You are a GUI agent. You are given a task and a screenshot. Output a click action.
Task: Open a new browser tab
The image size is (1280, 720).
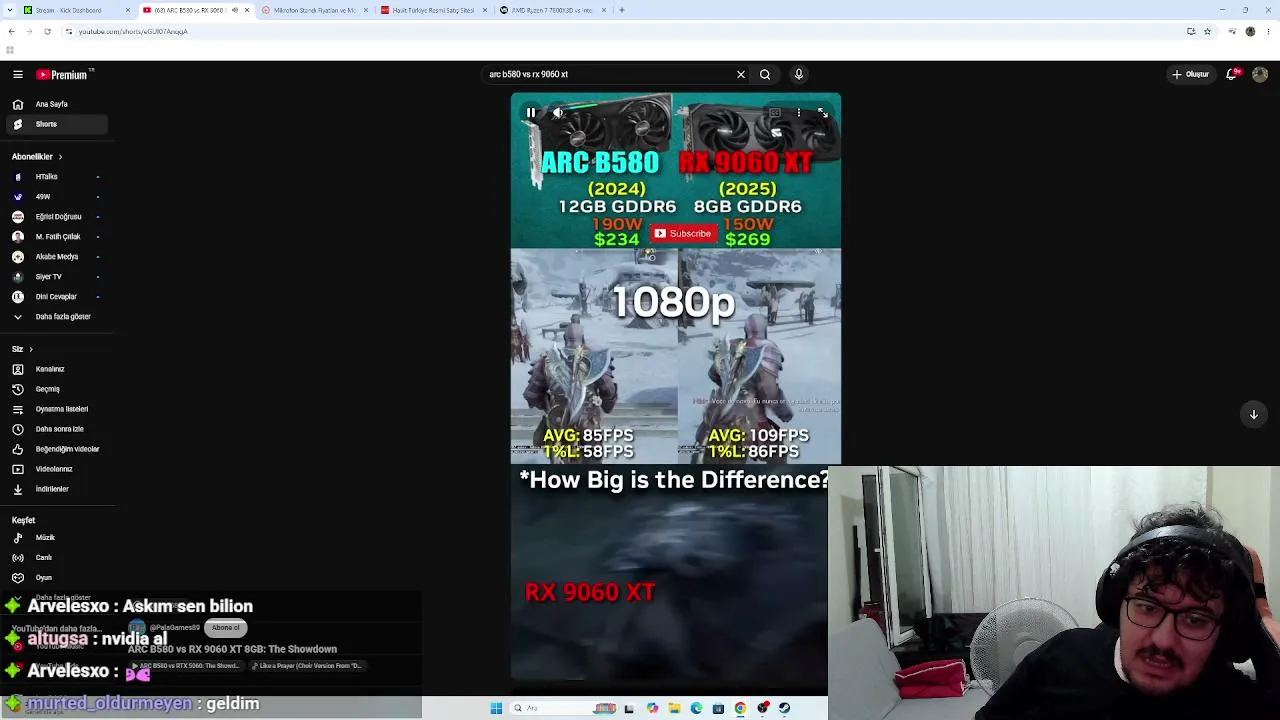622,10
